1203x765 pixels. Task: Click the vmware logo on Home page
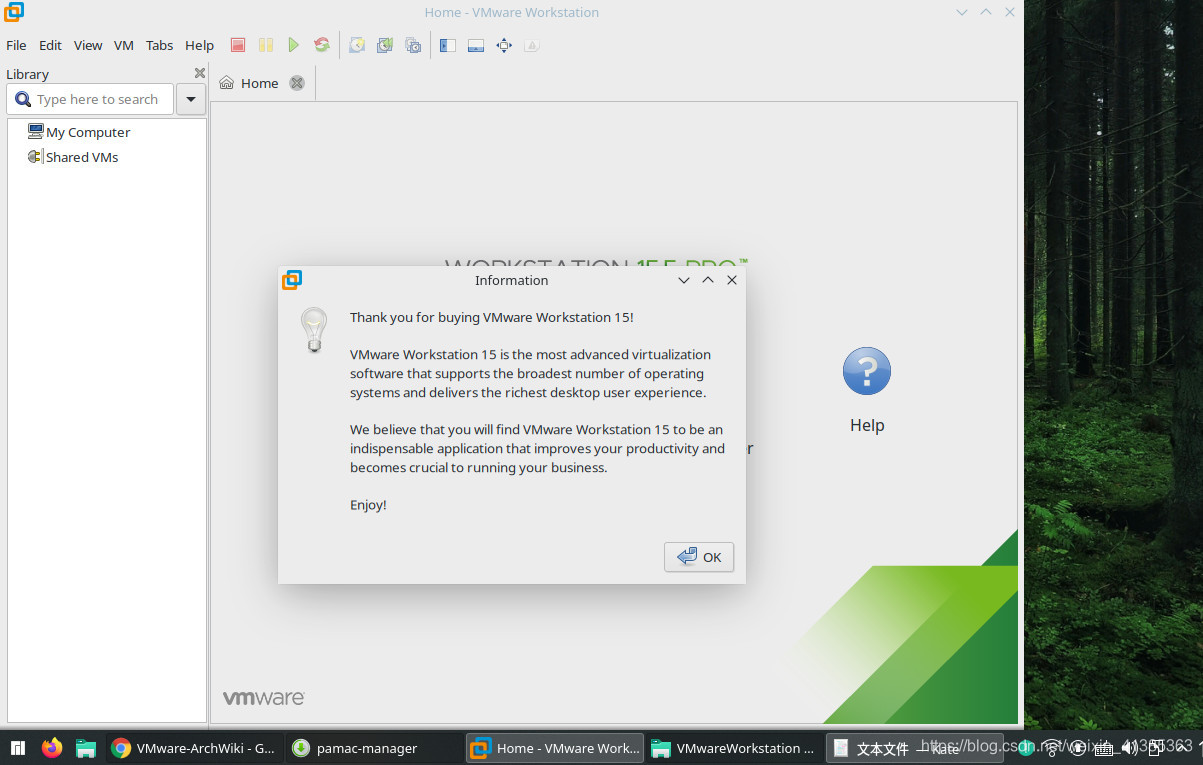[x=263, y=698]
